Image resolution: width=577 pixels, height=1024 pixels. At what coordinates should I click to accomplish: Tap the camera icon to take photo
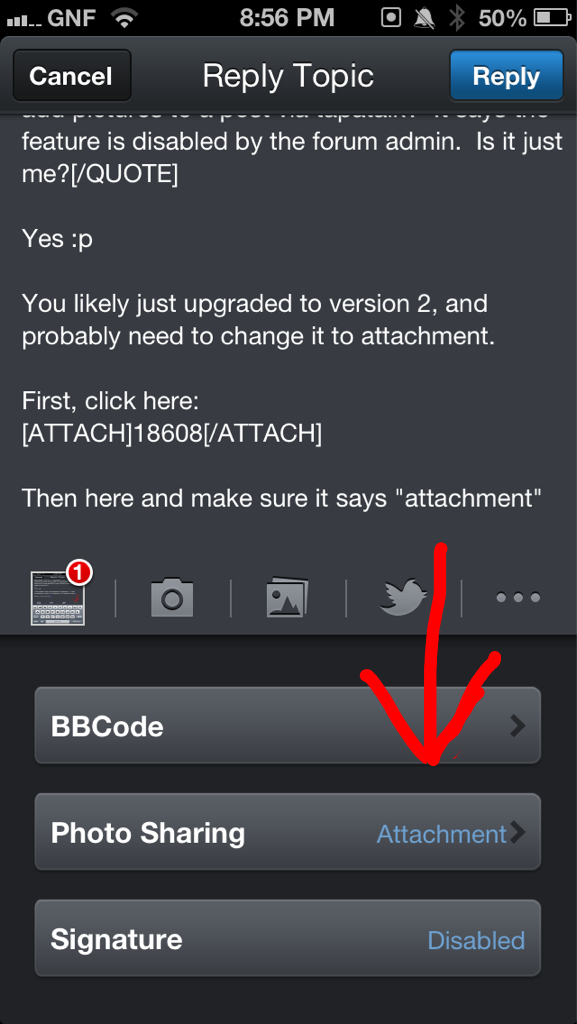click(172, 596)
